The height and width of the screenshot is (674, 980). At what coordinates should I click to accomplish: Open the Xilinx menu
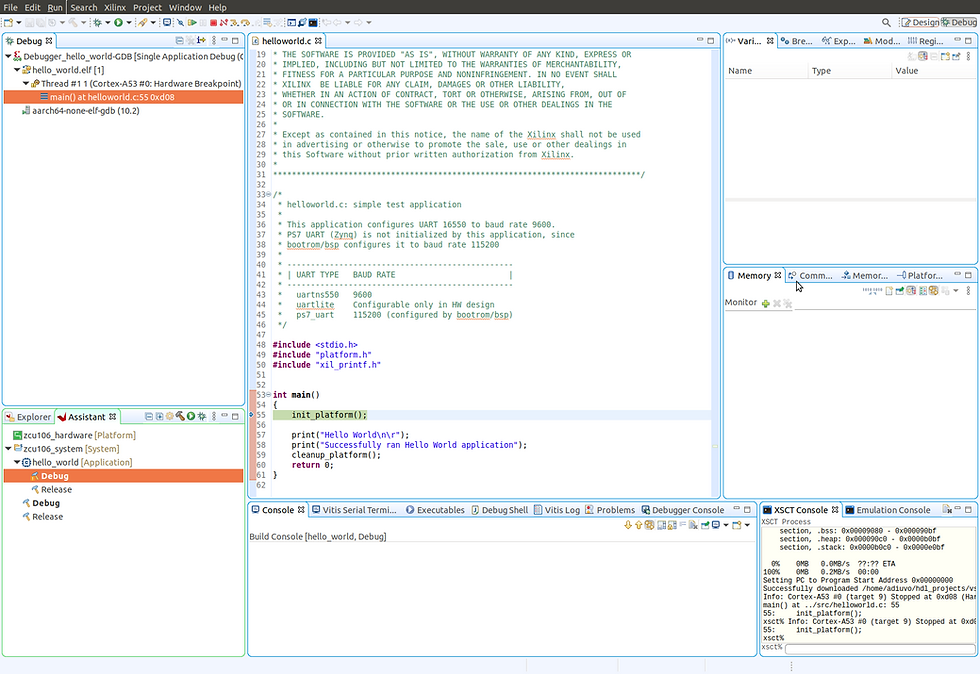115,8
